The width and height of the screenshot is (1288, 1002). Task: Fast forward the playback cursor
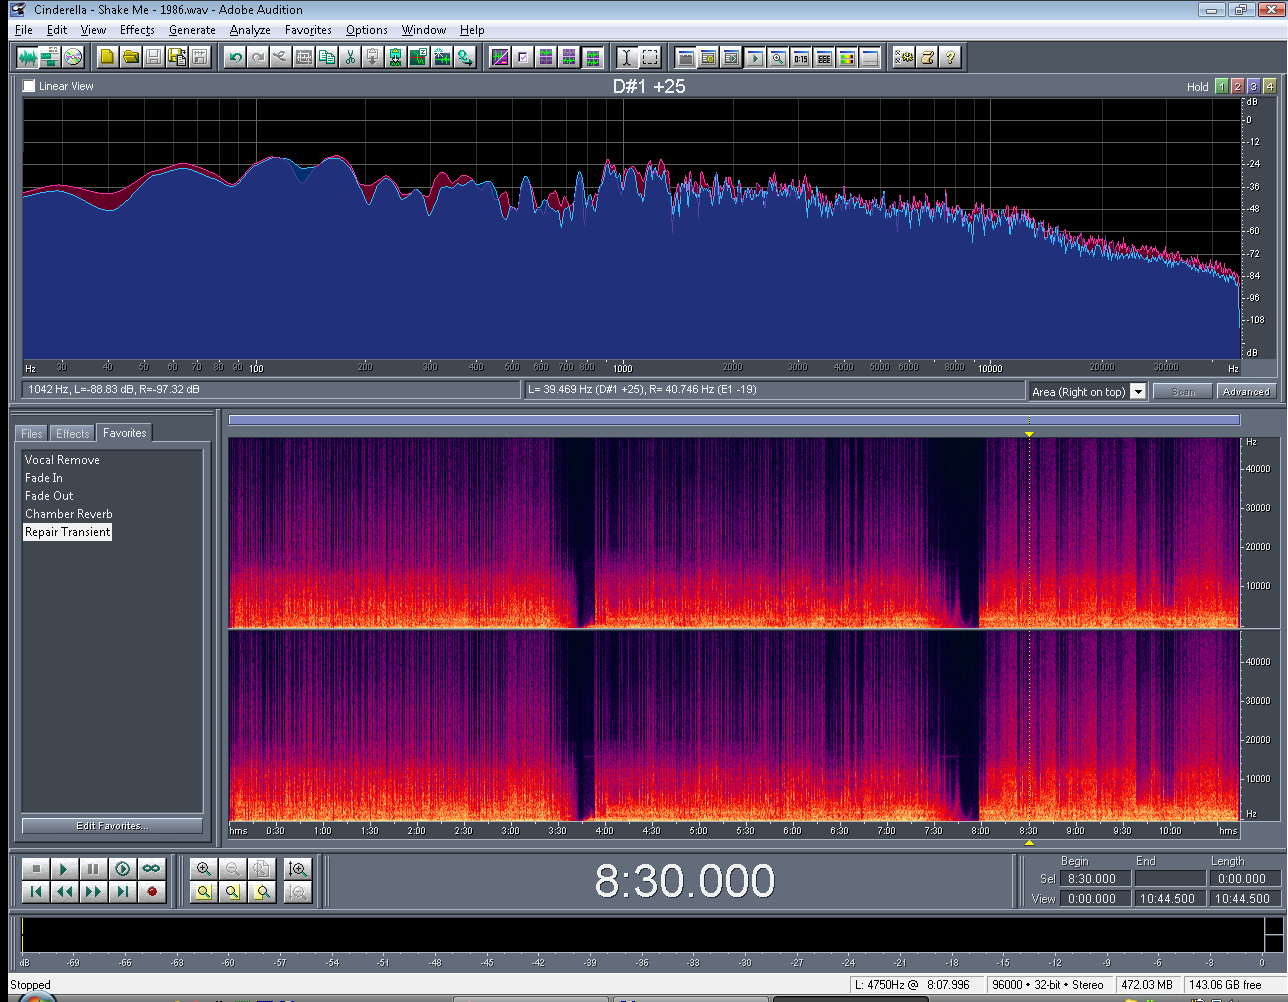(x=93, y=891)
